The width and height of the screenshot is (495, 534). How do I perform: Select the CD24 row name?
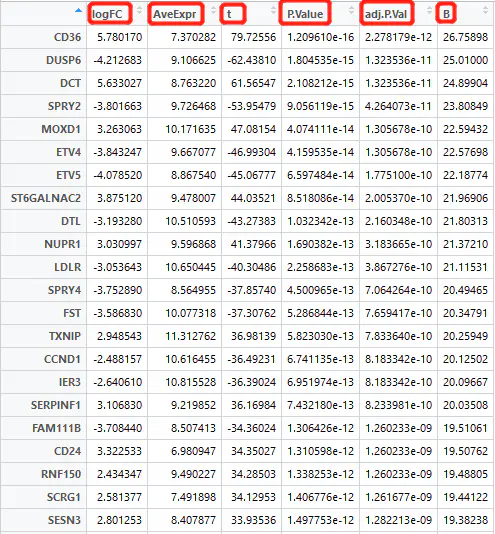[x=67, y=451]
